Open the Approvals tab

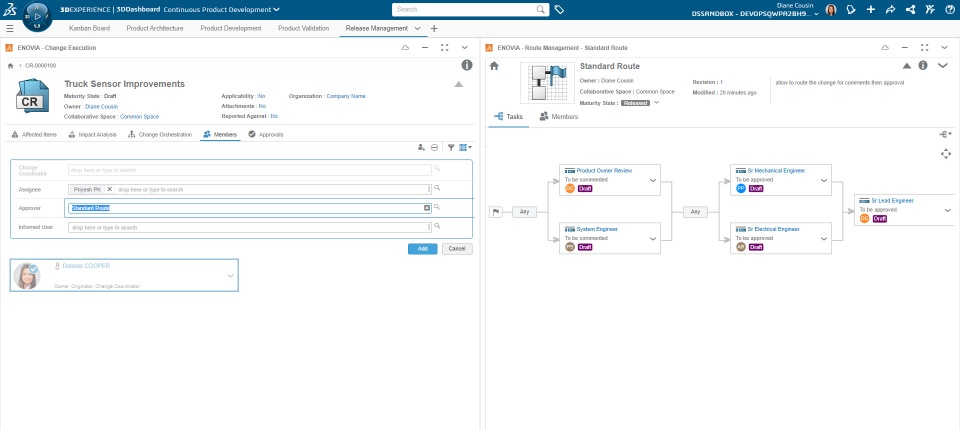(x=266, y=134)
